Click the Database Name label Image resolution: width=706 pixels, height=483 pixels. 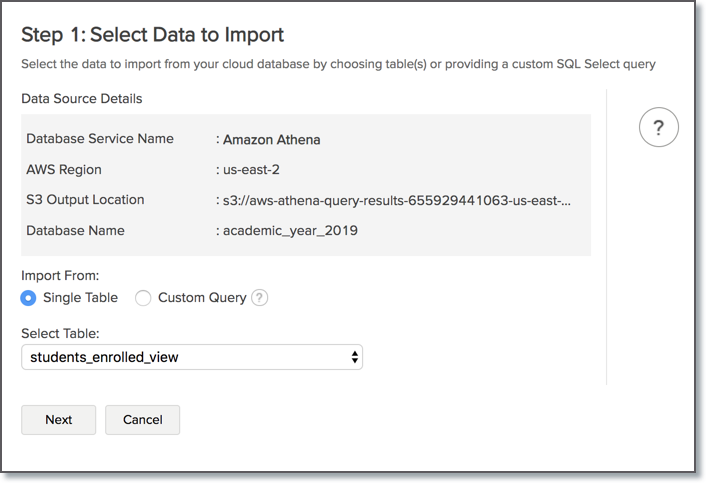(75, 231)
